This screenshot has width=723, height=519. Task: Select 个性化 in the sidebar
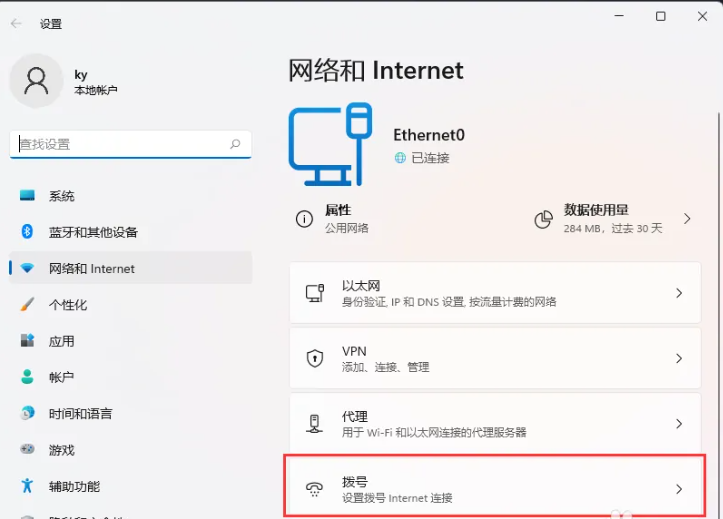click(x=130, y=305)
